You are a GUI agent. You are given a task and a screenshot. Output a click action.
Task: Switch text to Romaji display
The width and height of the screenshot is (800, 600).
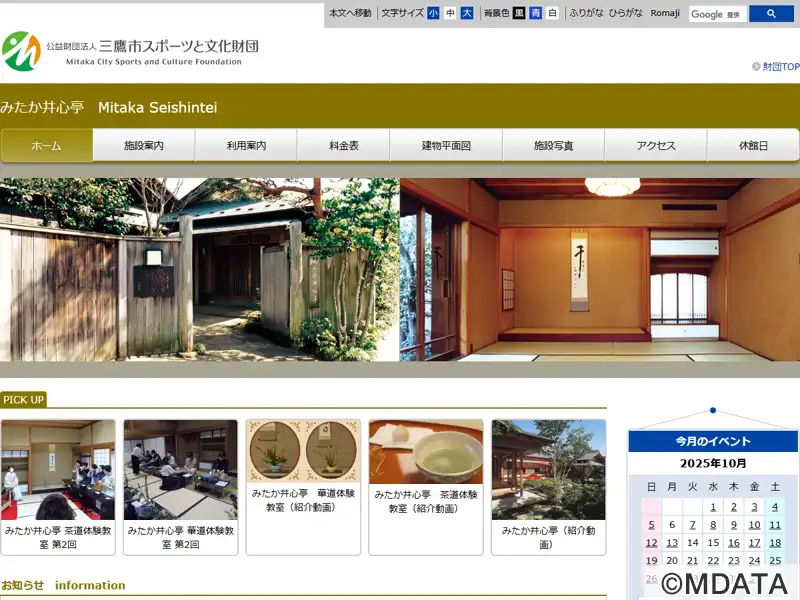(665, 13)
